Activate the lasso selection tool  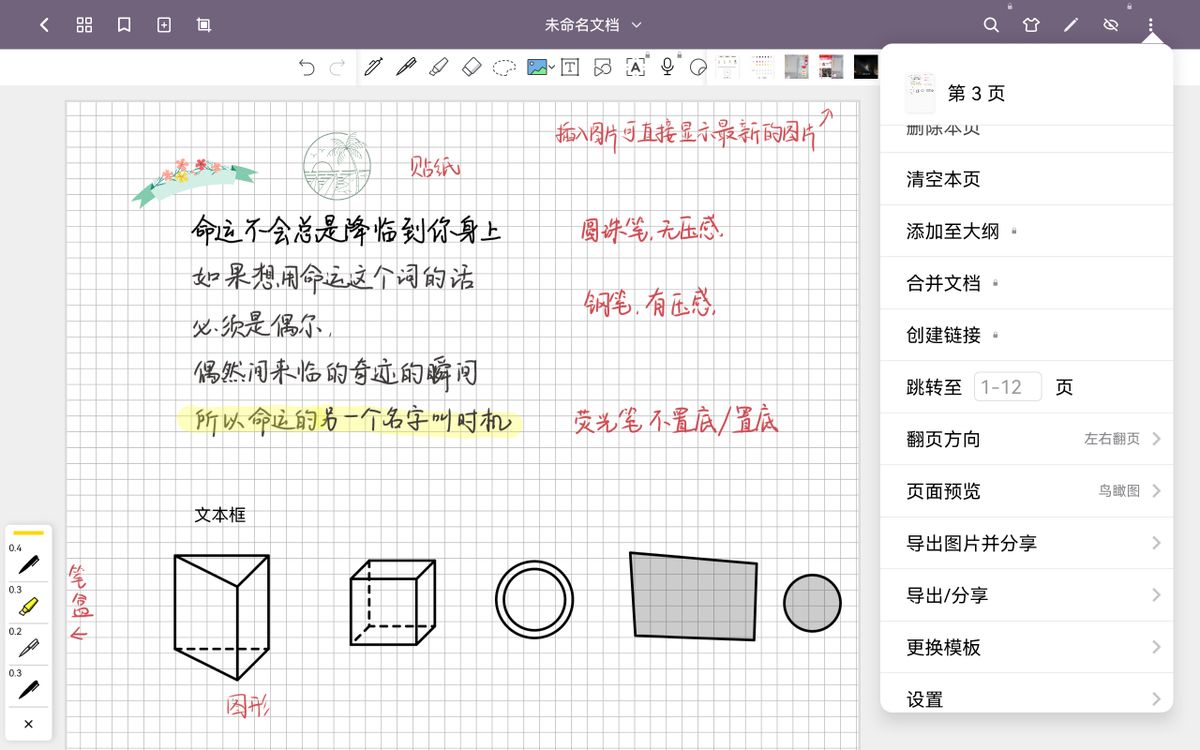coord(503,67)
